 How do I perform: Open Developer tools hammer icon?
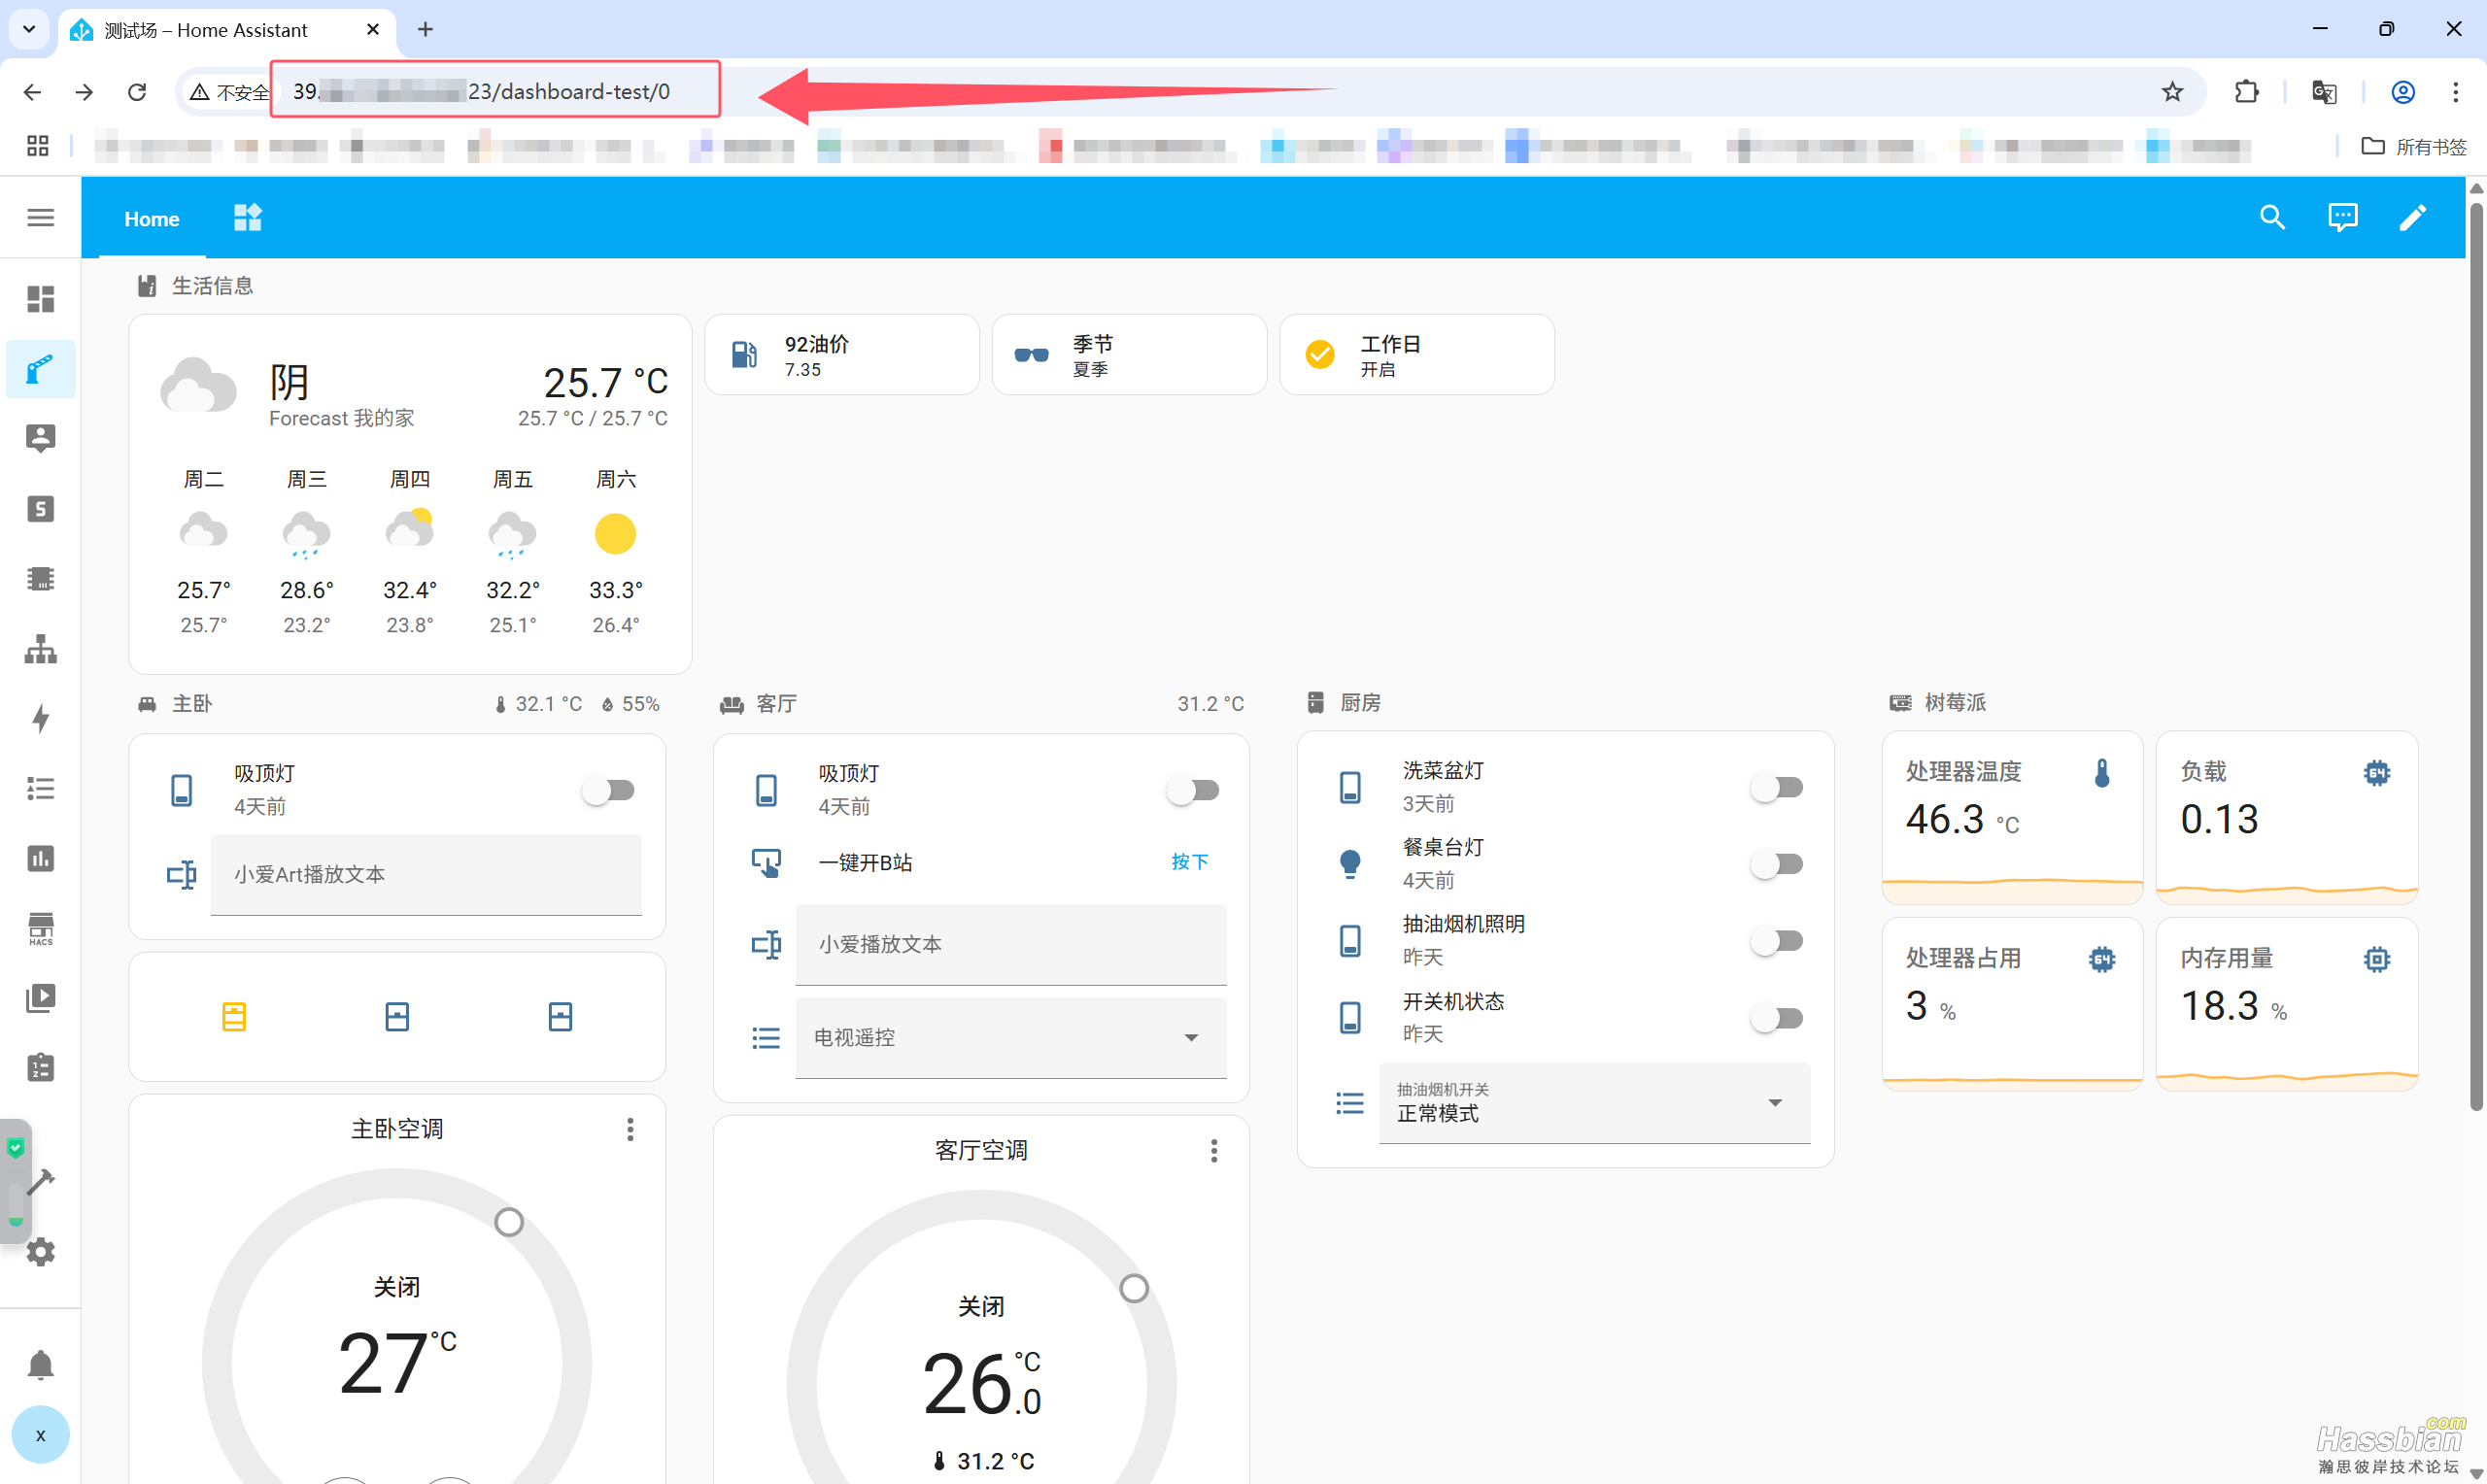tap(40, 1182)
